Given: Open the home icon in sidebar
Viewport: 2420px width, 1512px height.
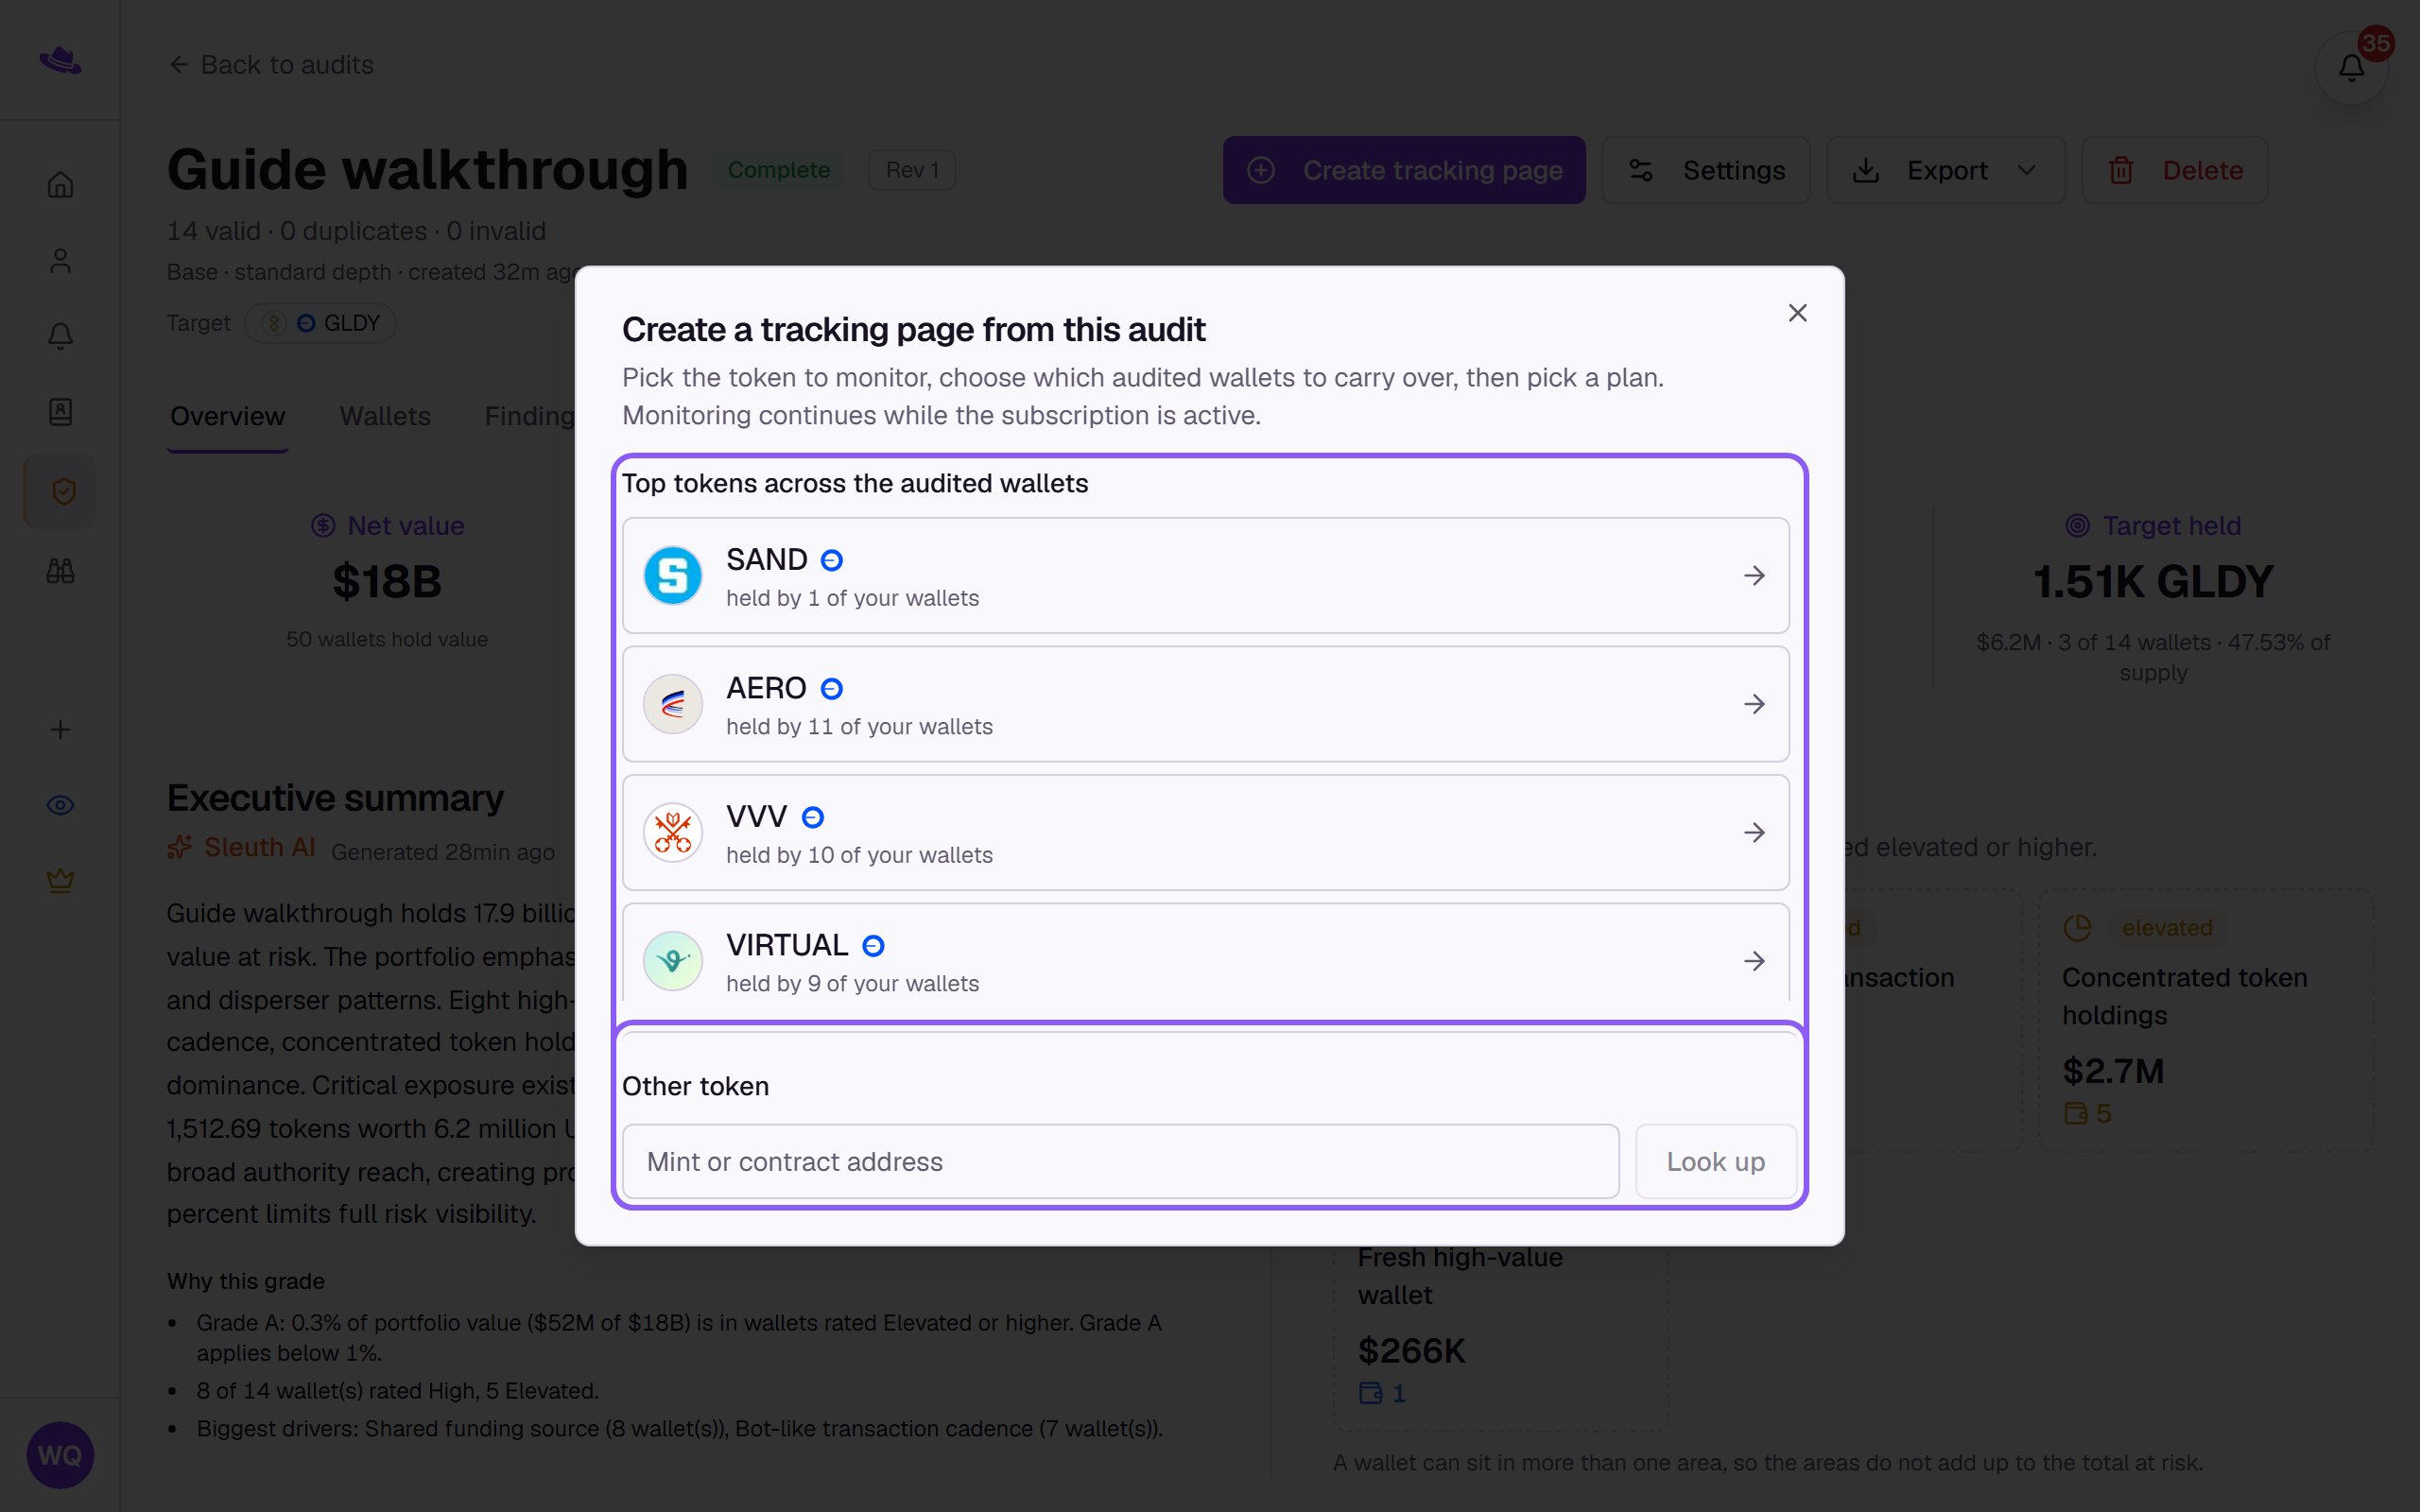Looking at the screenshot, I should point(60,185).
